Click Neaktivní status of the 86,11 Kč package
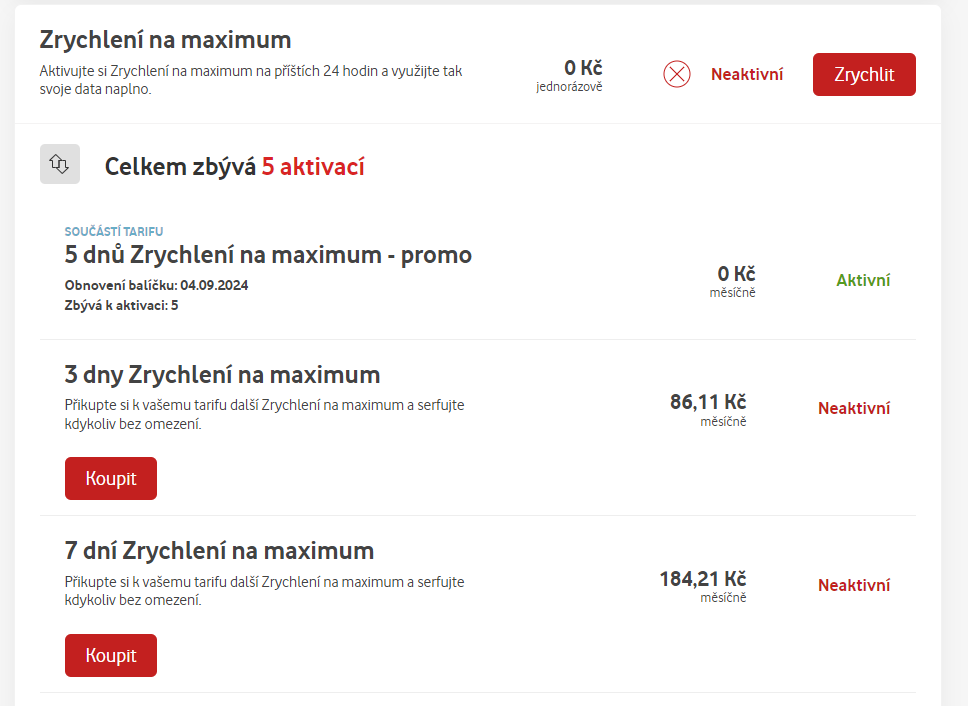This screenshot has height=706, width=968. pyautogui.click(x=854, y=408)
